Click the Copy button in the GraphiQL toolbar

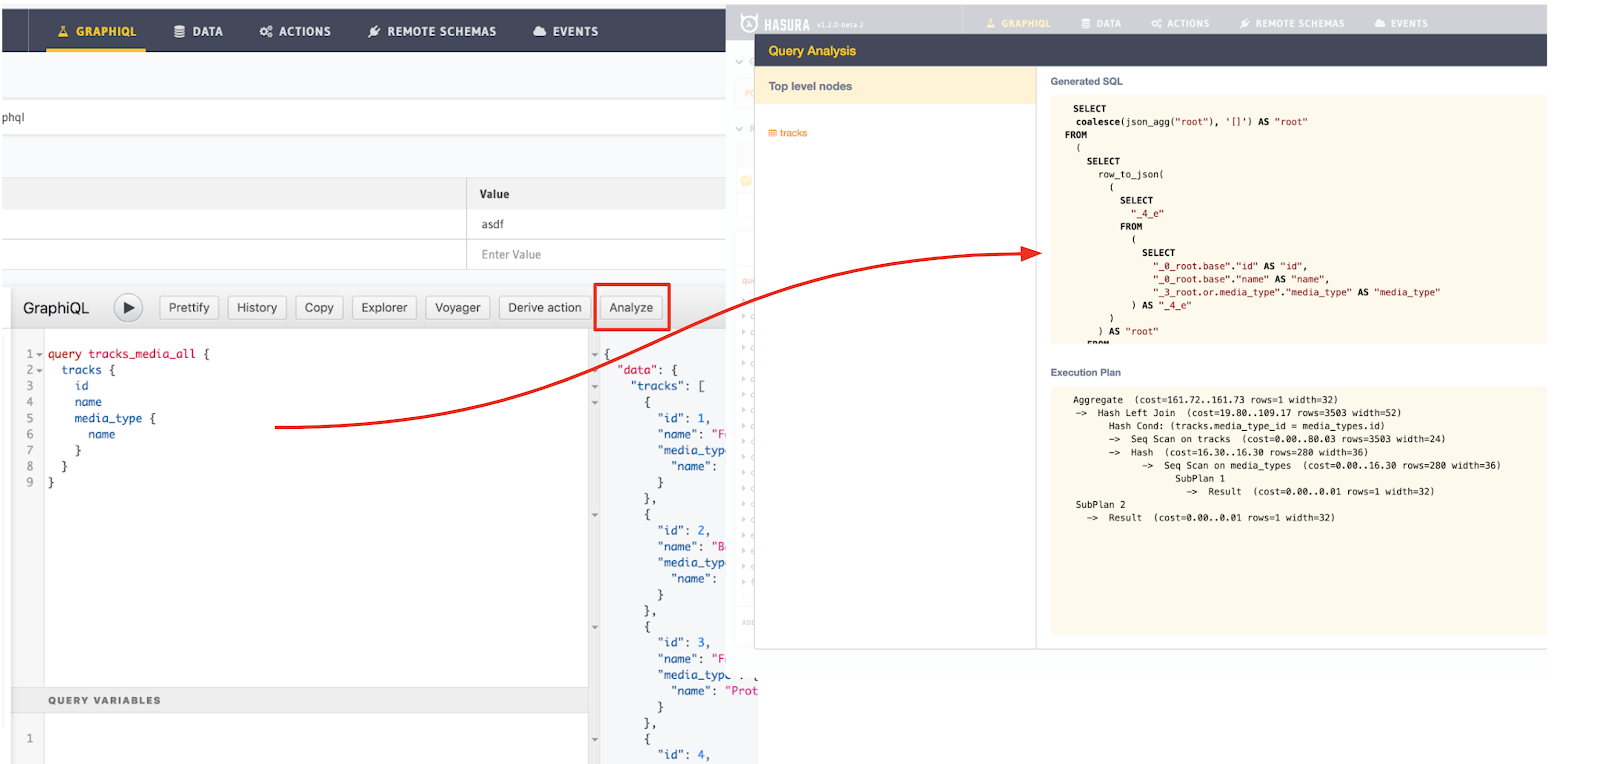[319, 308]
